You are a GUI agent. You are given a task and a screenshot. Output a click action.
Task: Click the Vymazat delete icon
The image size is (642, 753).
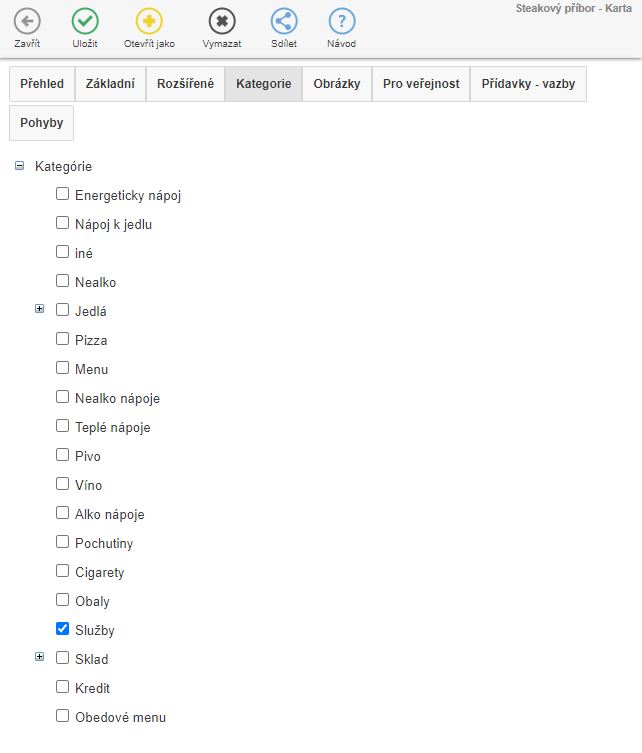coord(222,21)
